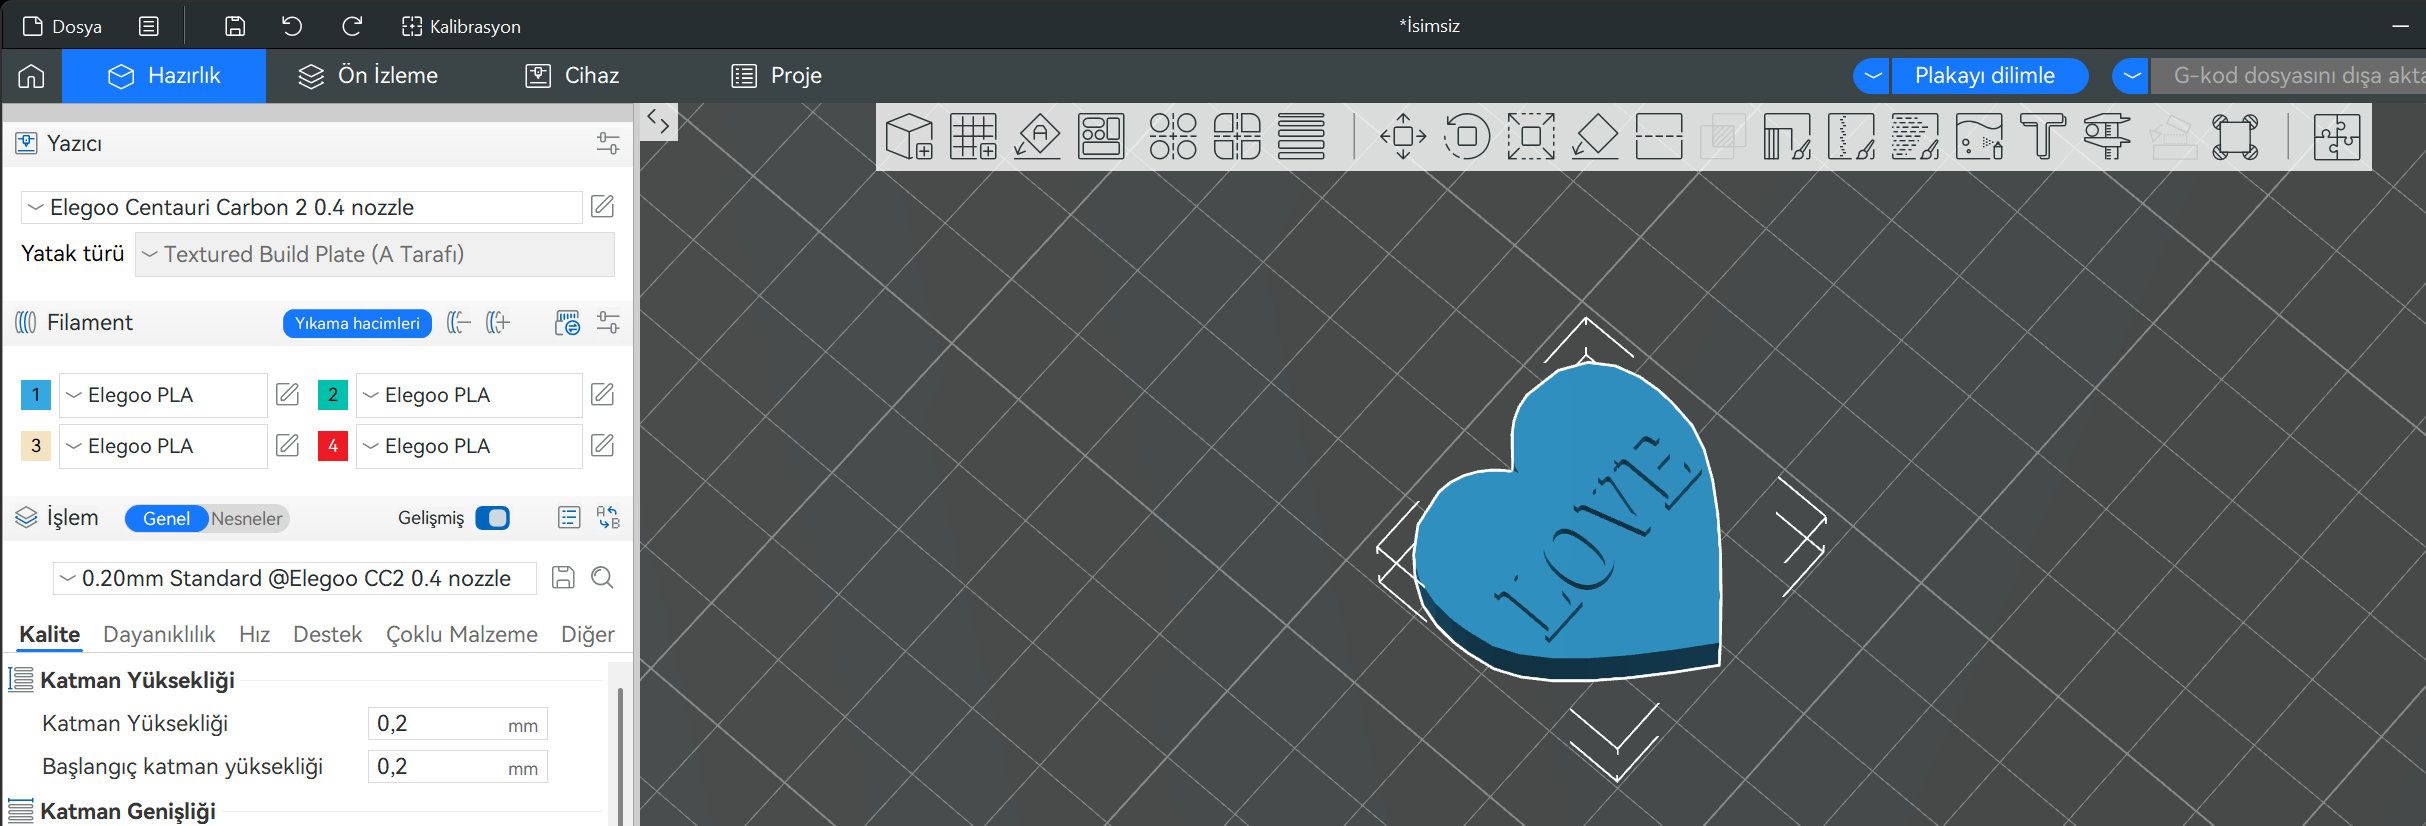The height and width of the screenshot is (826, 2426).
Task: Click the Arrange all objects icon
Action: (1101, 136)
